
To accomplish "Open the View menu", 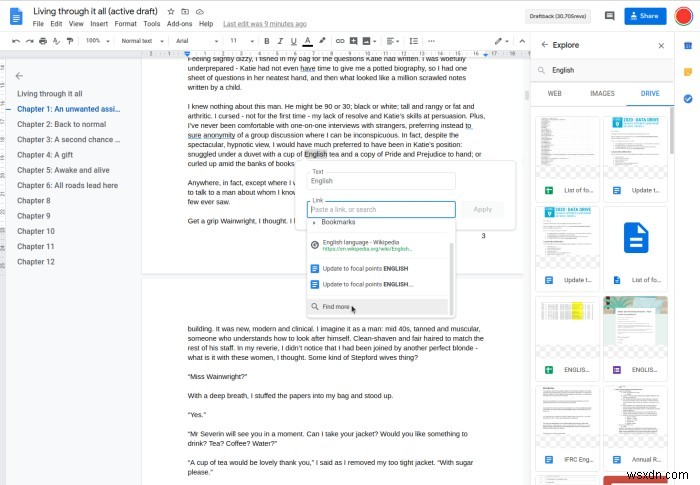I will (76, 24).
